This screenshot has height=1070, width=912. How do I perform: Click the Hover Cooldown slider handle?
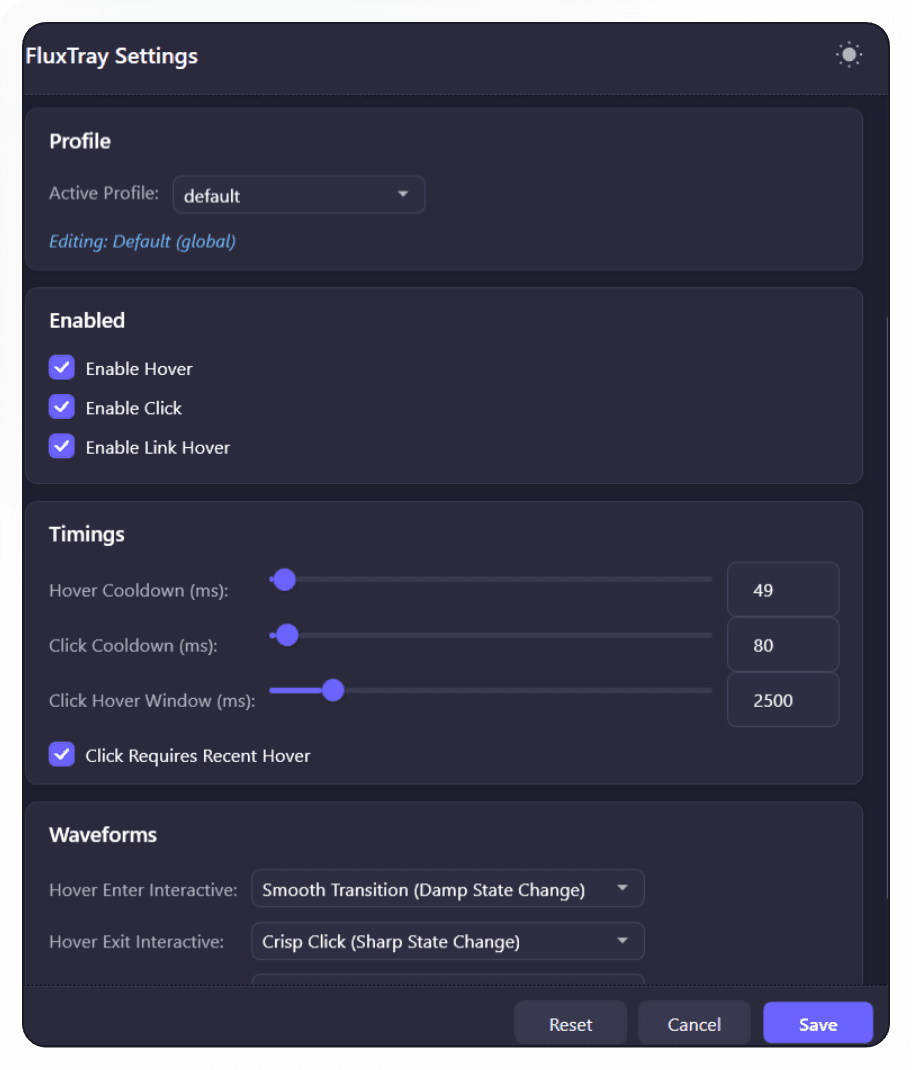pyautogui.click(x=285, y=580)
